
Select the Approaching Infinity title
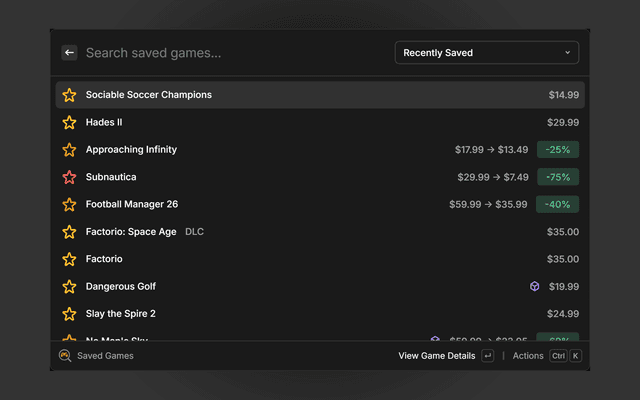(x=131, y=150)
